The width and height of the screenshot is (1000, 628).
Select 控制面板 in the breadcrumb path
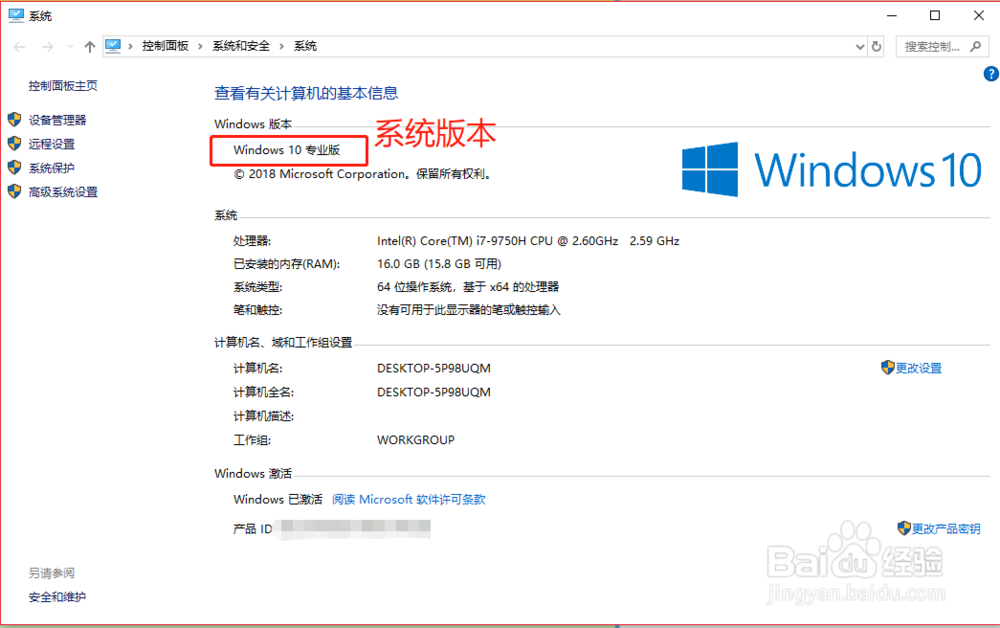point(165,46)
